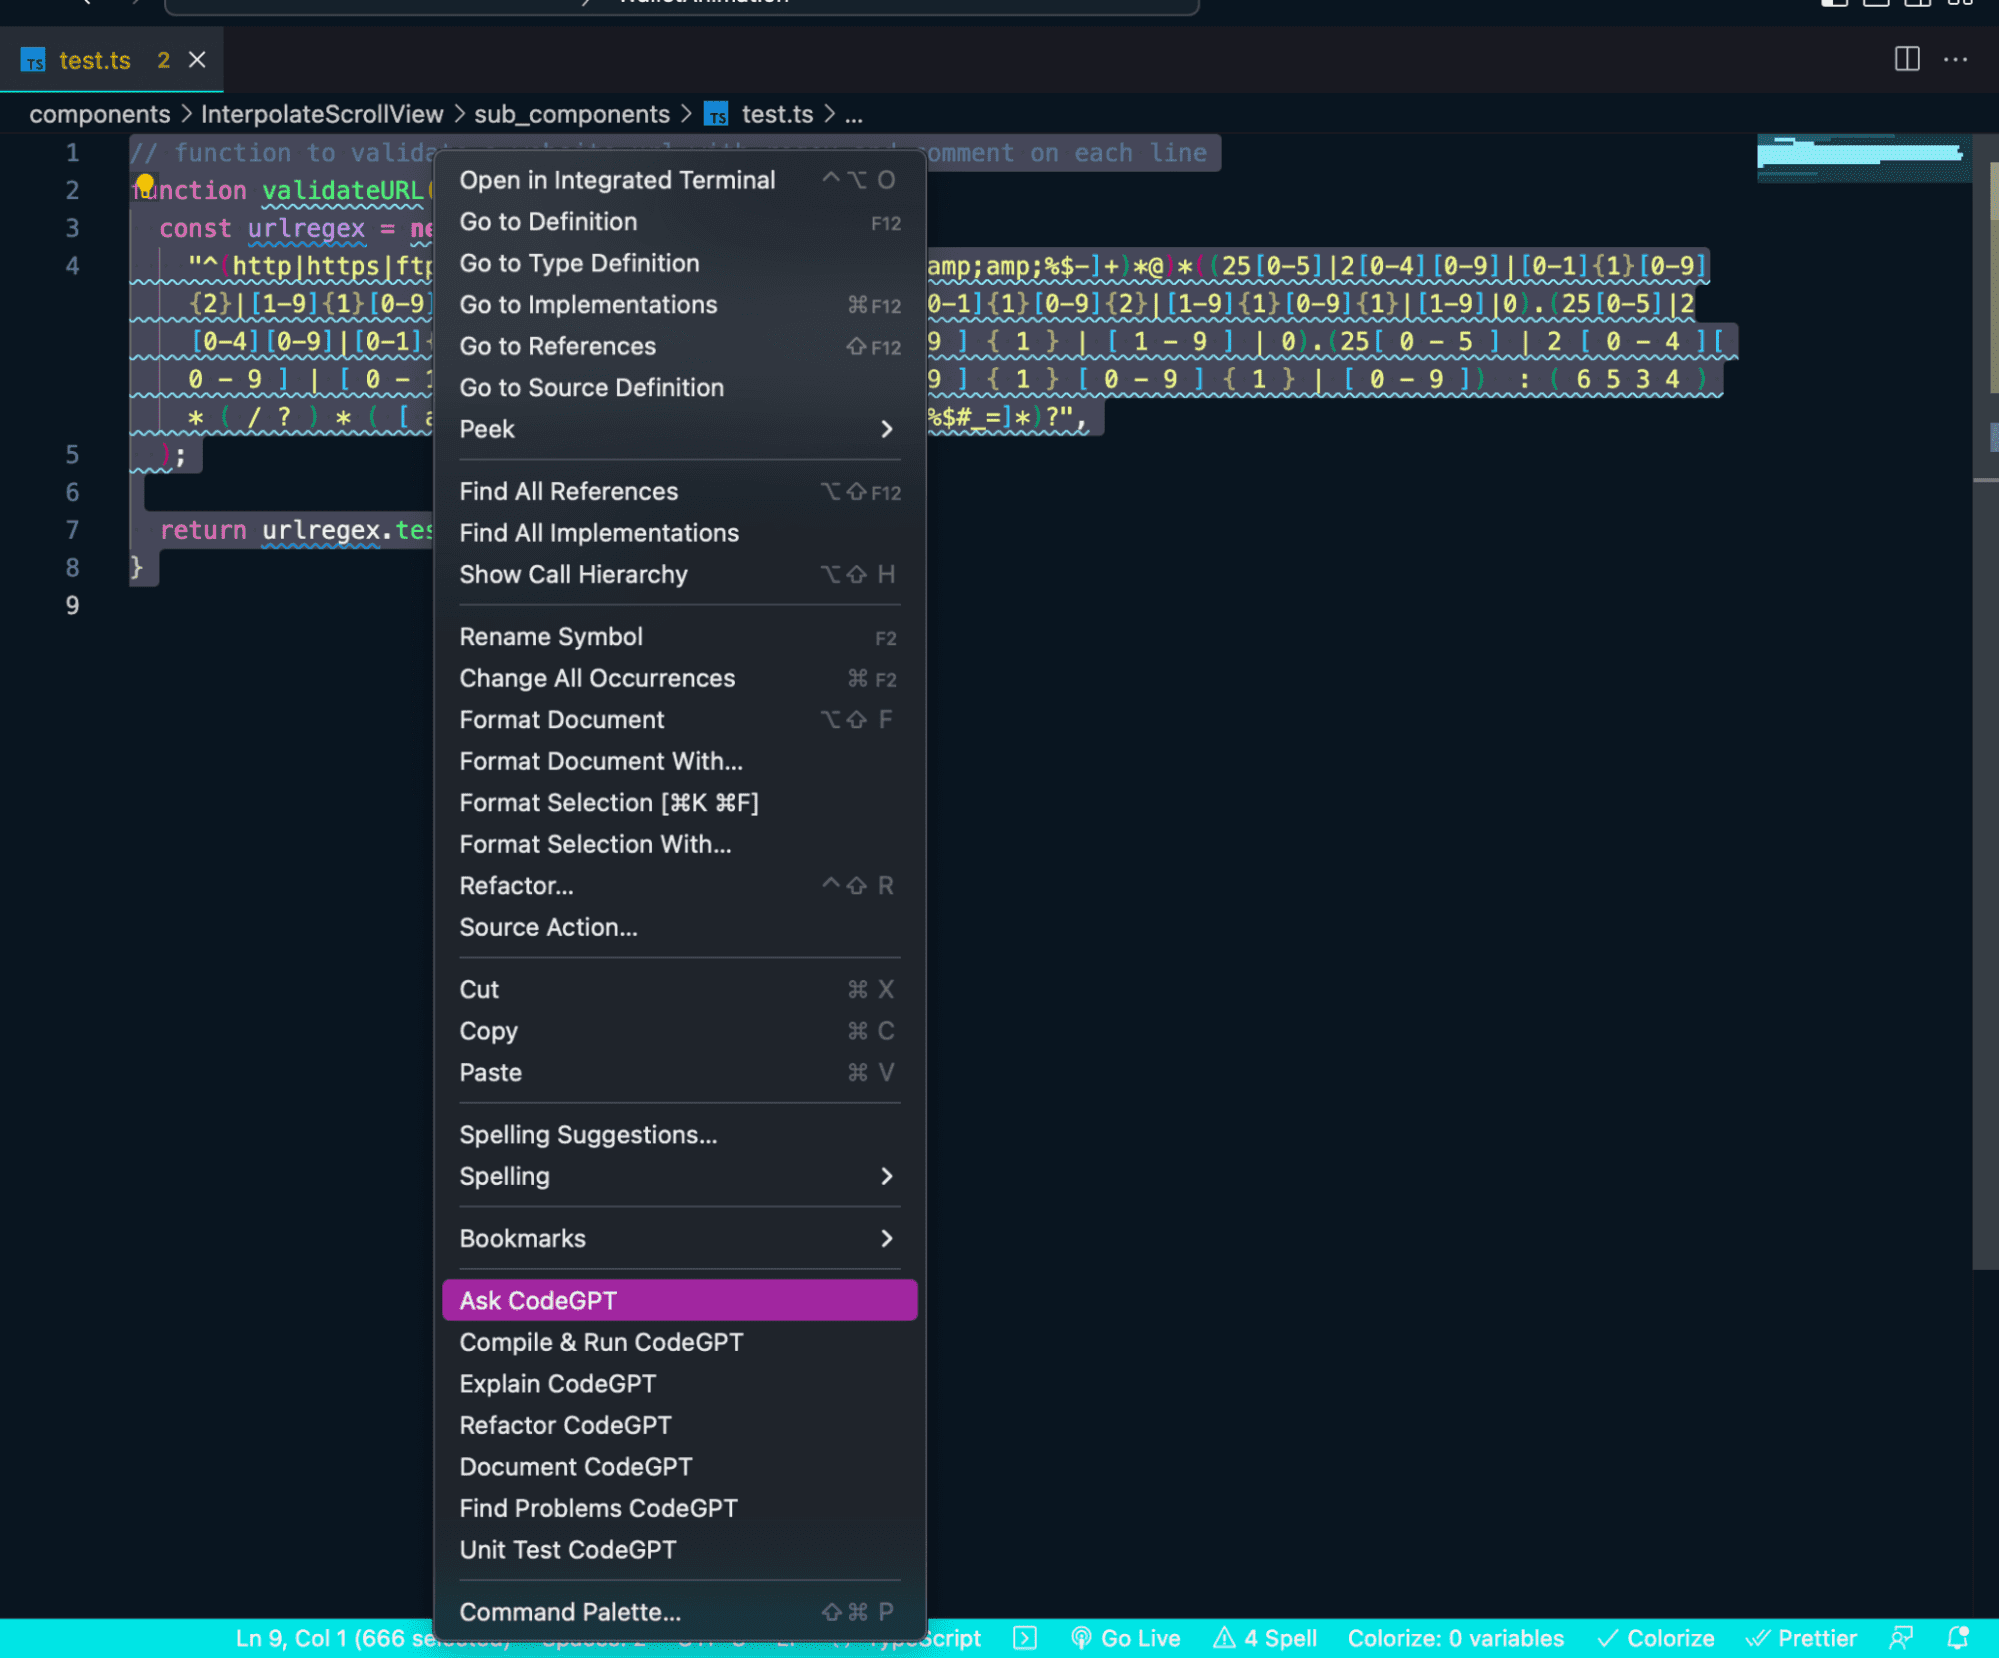Choose Rename Symbol
The height and width of the screenshot is (1659, 1999).
pos(679,637)
